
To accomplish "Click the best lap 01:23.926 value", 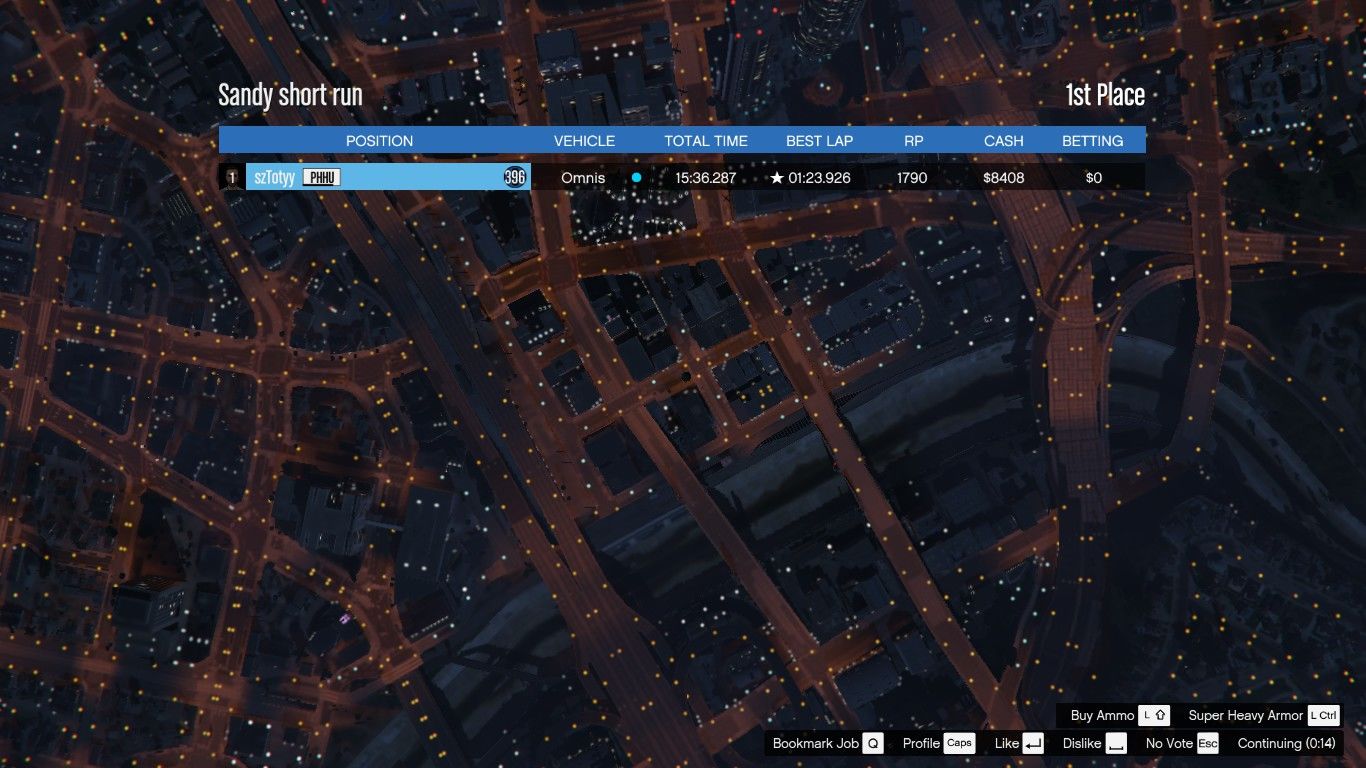I will click(819, 177).
